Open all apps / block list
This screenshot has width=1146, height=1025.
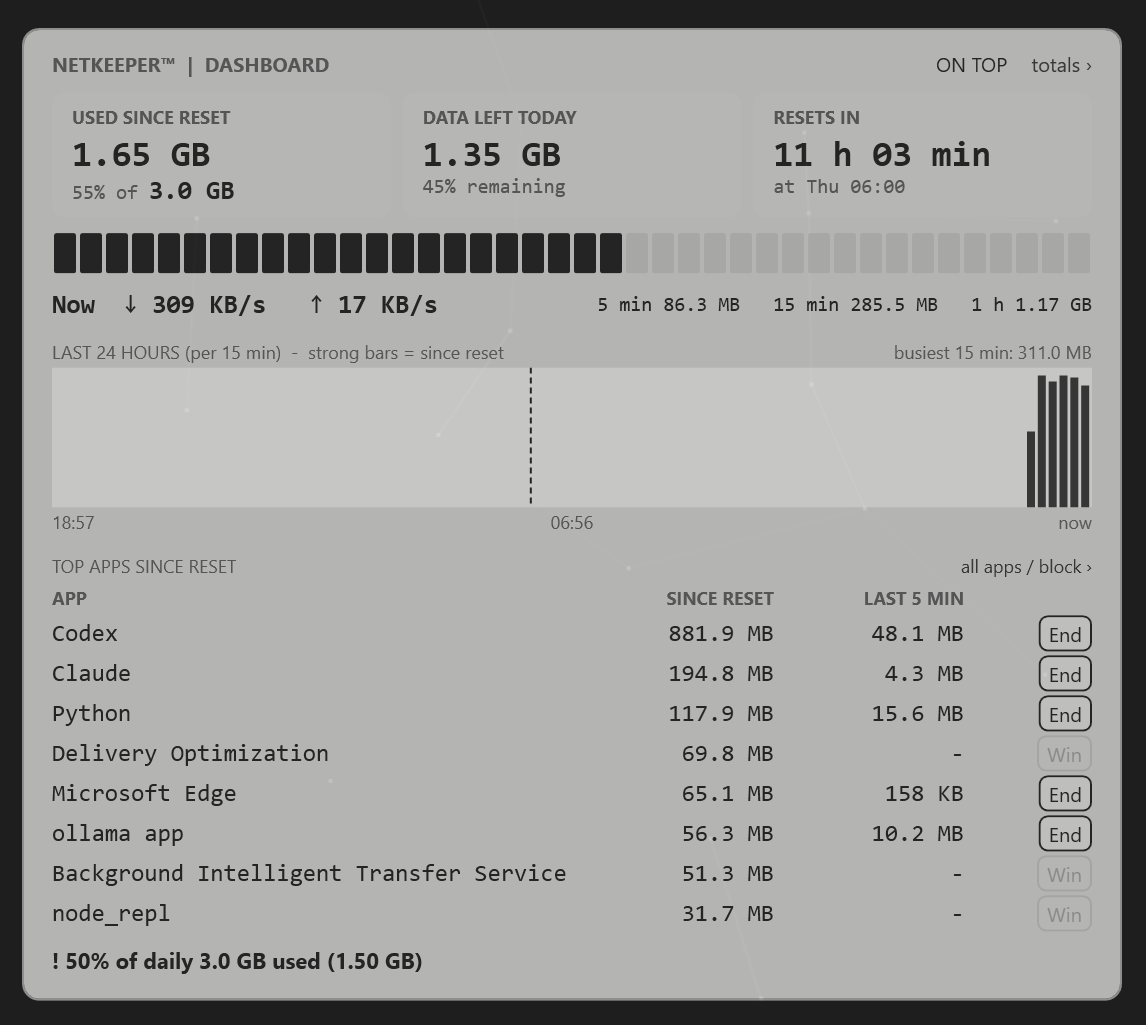1026,567
